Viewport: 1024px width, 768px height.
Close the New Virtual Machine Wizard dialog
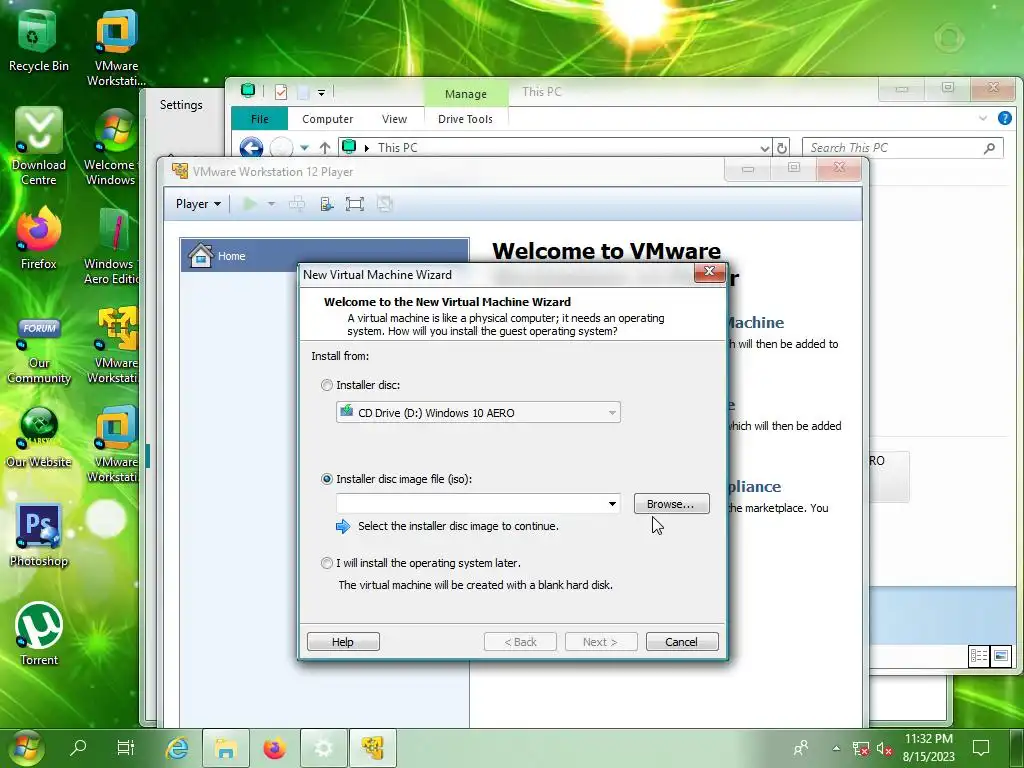click(709, 272)
